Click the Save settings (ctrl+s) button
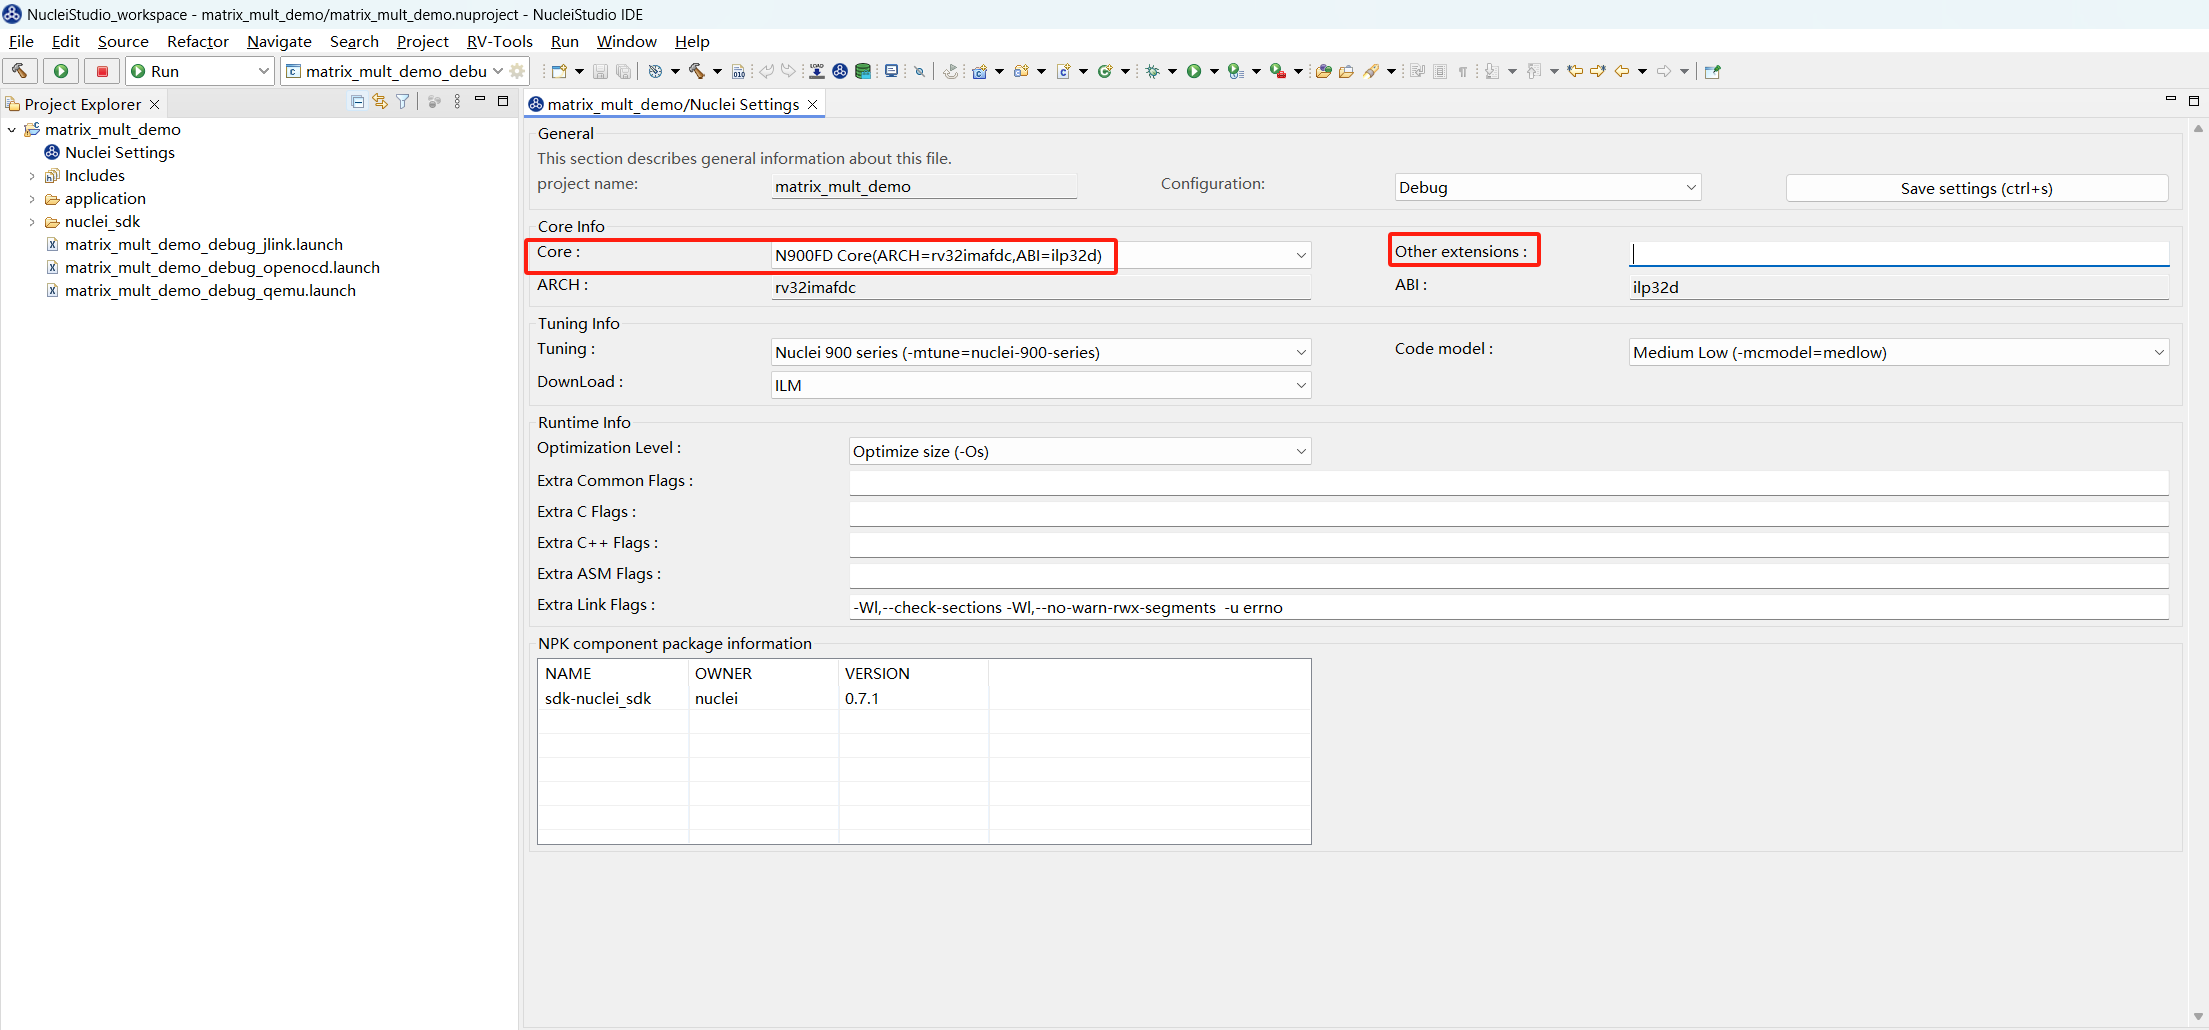This screenshot has height=1030, width=2209. click(1977, 188)
